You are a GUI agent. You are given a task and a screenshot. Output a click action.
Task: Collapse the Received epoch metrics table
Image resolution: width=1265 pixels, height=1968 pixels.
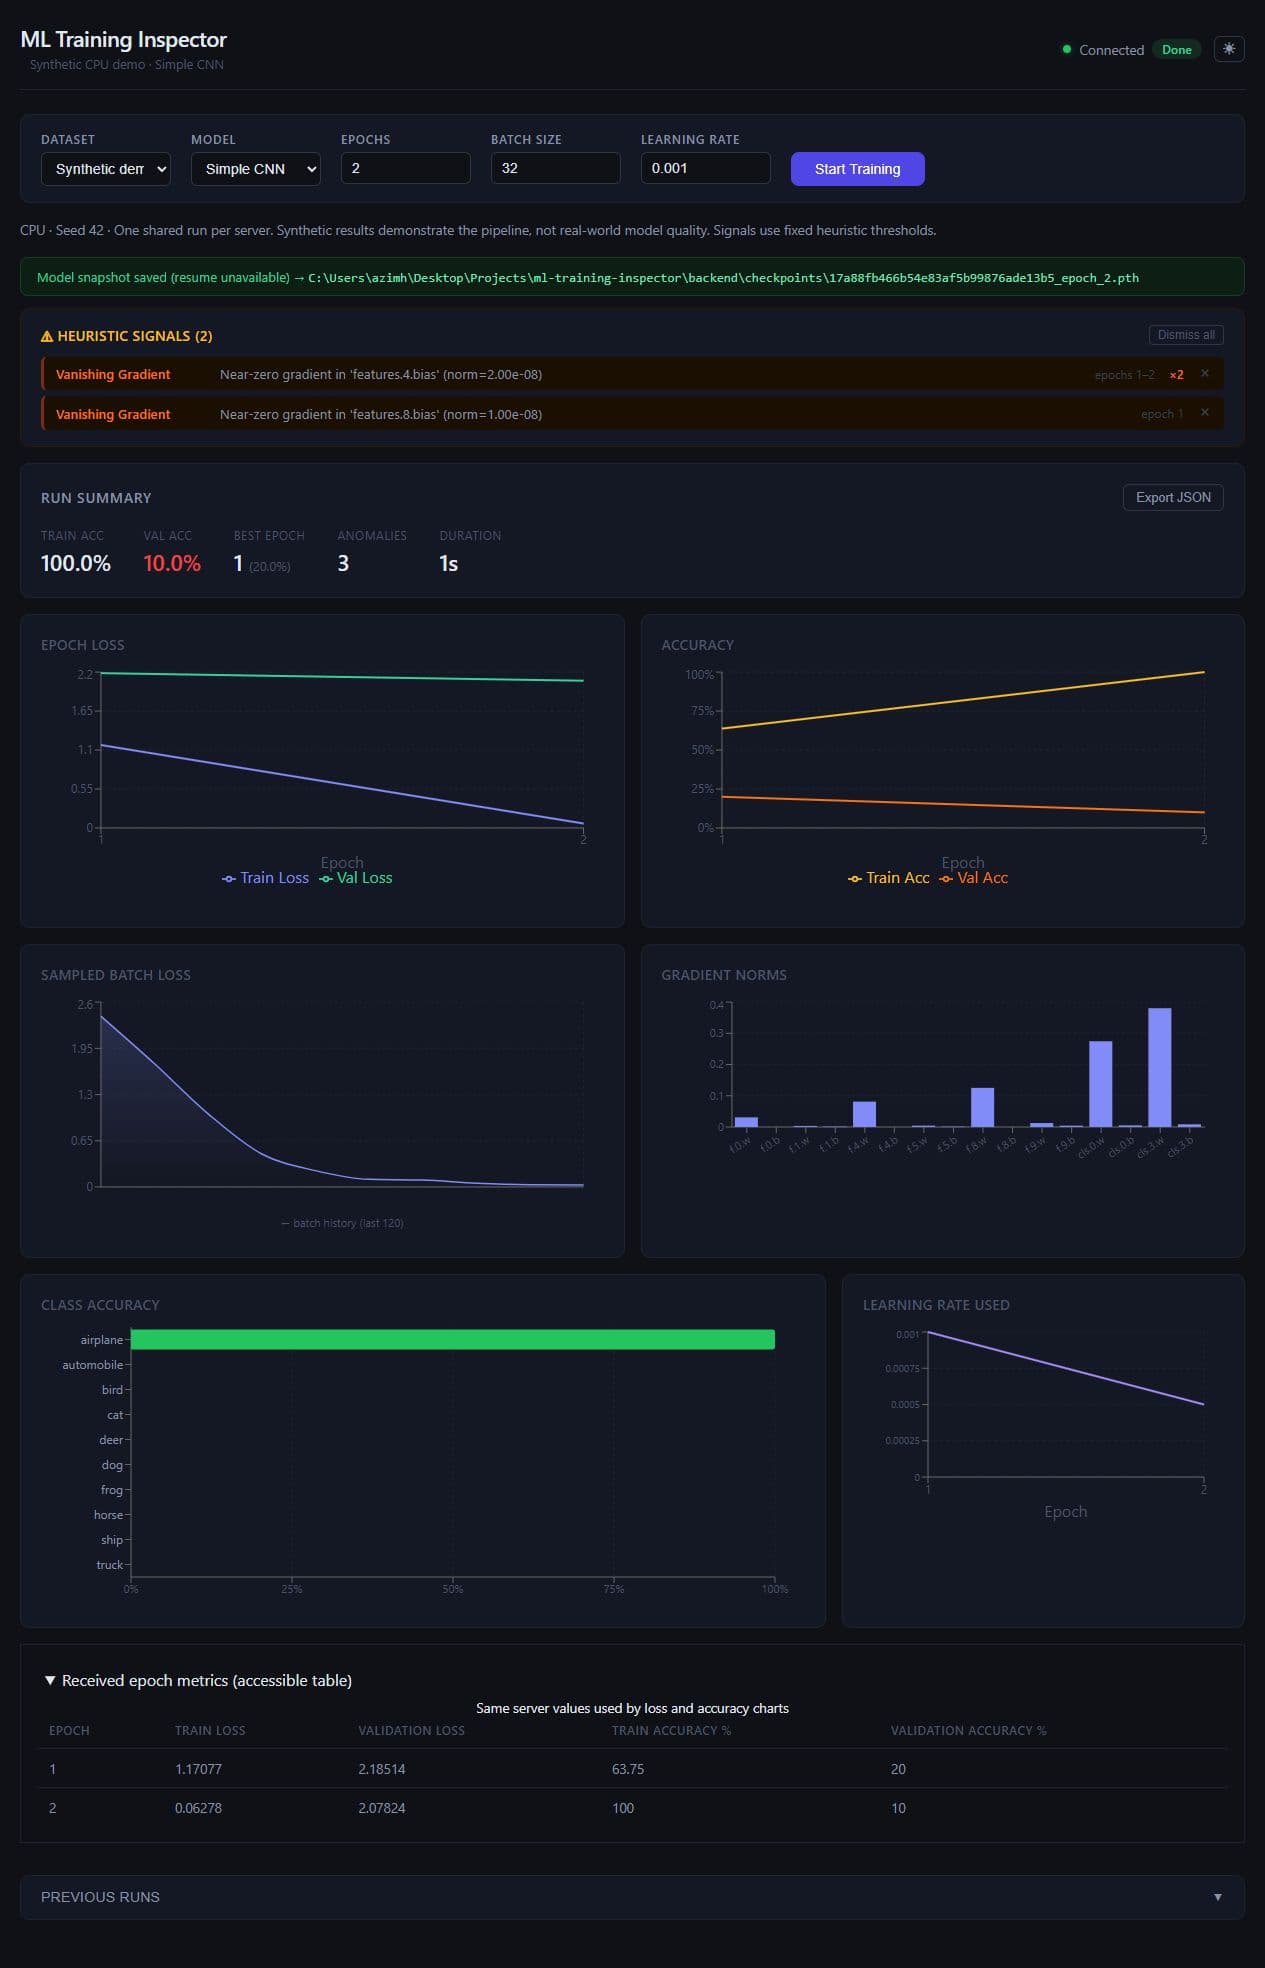click(x=197, y=1680)
